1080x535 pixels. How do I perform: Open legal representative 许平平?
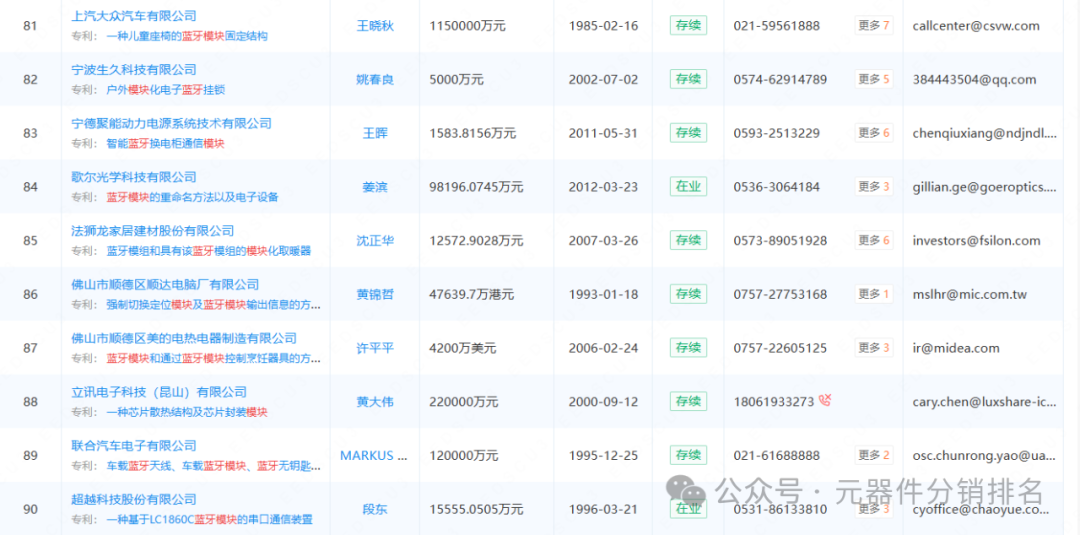pos(375,348)
